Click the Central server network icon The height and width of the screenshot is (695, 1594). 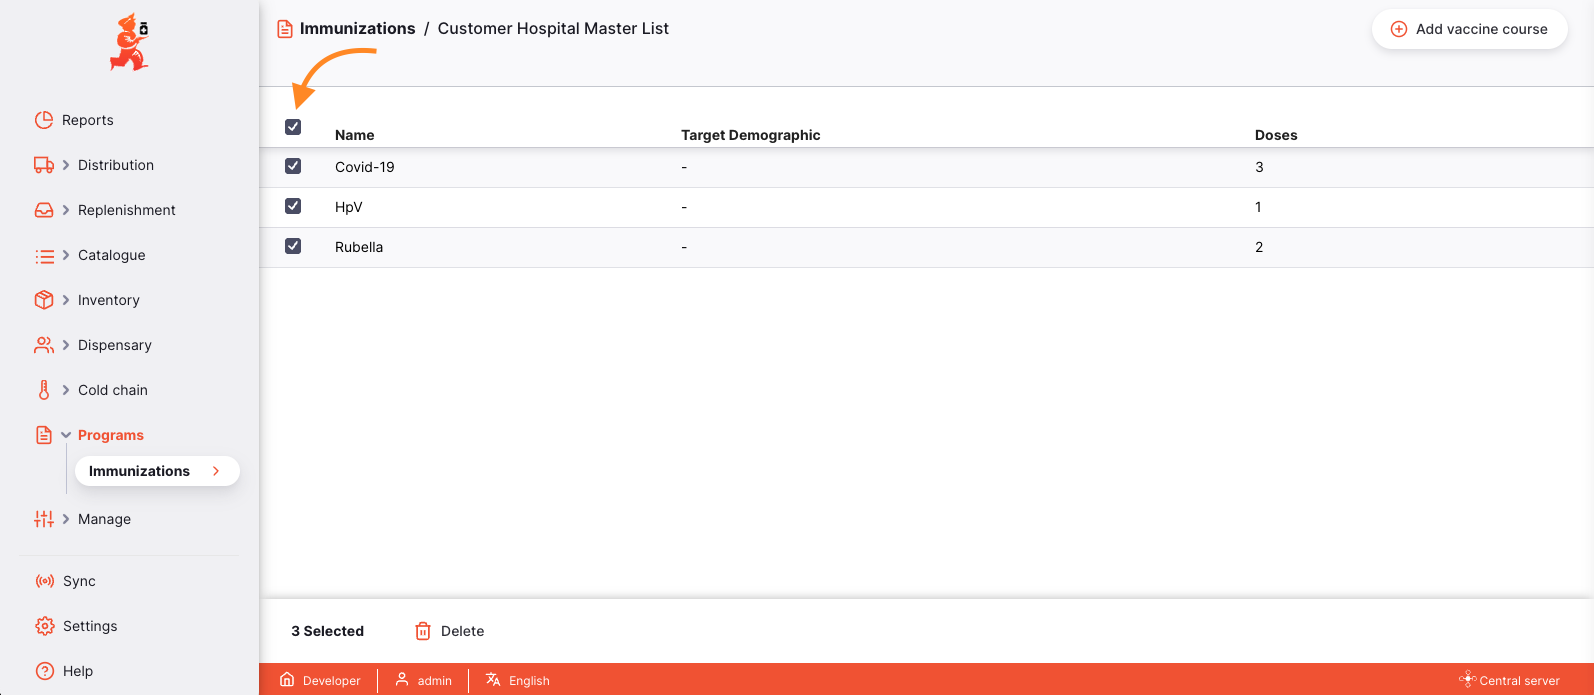point(1468,680)
